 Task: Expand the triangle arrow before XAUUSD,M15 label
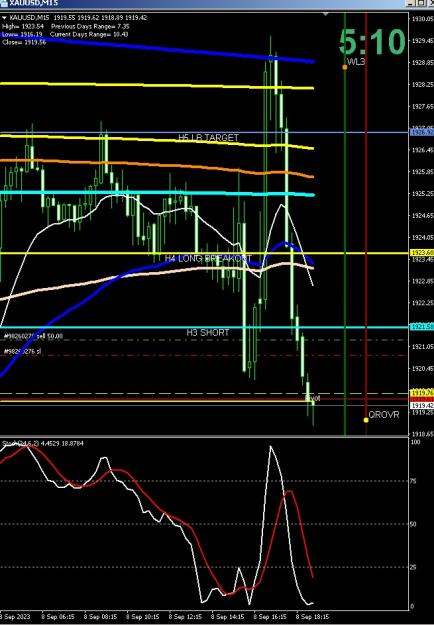point(4,18)
